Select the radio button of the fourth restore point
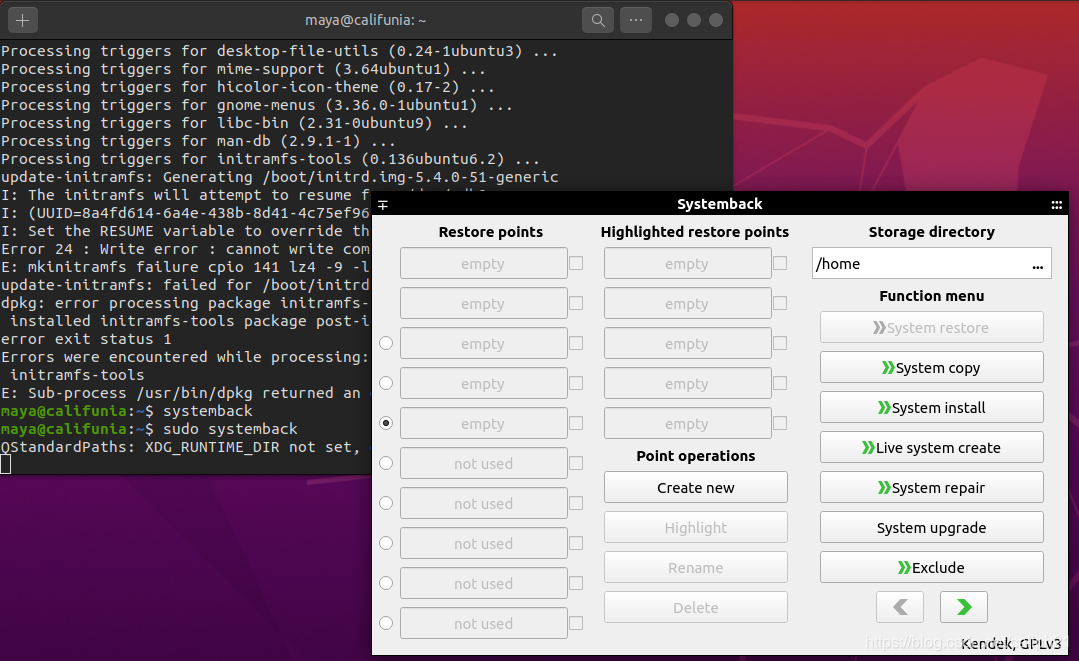1079x661 pixels. click(386, 383)
